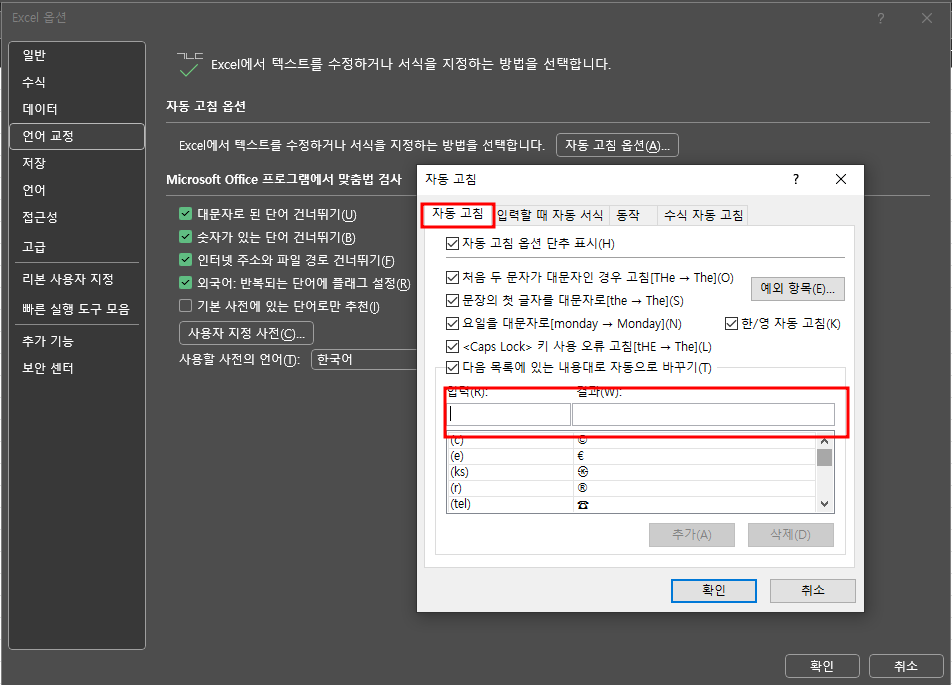Toggle Caps Lock 키 사용 오류 고침 checkbox
Screen dimensions: 952x685
(x=452, y=346)
